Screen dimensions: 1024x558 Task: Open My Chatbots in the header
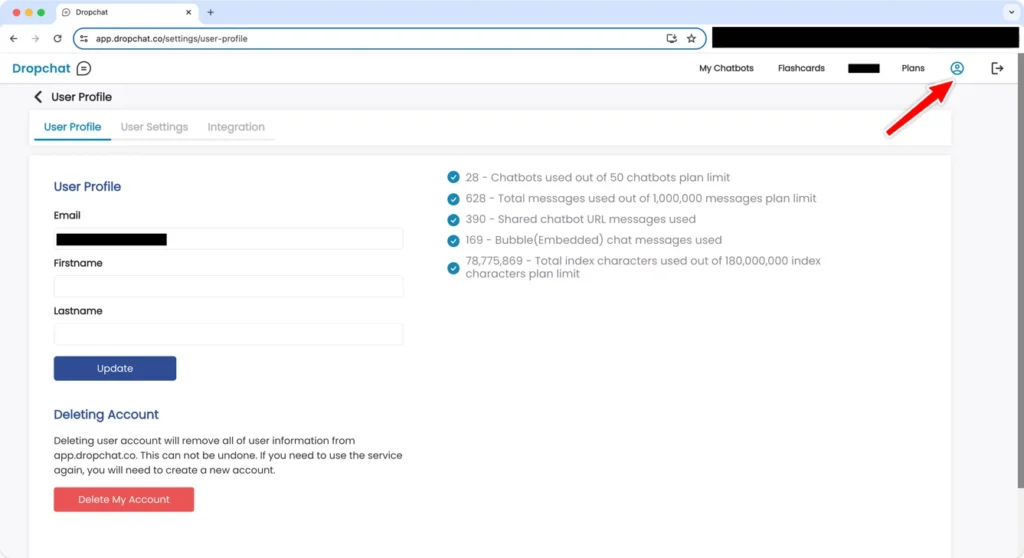click(726, 68)
